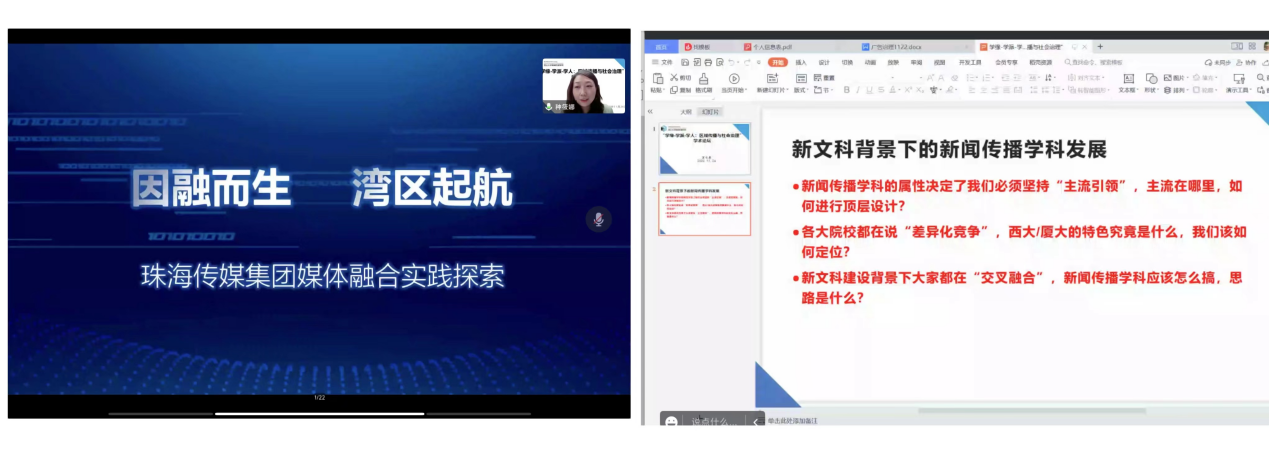Expand the Section (节) dropdown
The image size is (1269, 459).
point(826,90)
